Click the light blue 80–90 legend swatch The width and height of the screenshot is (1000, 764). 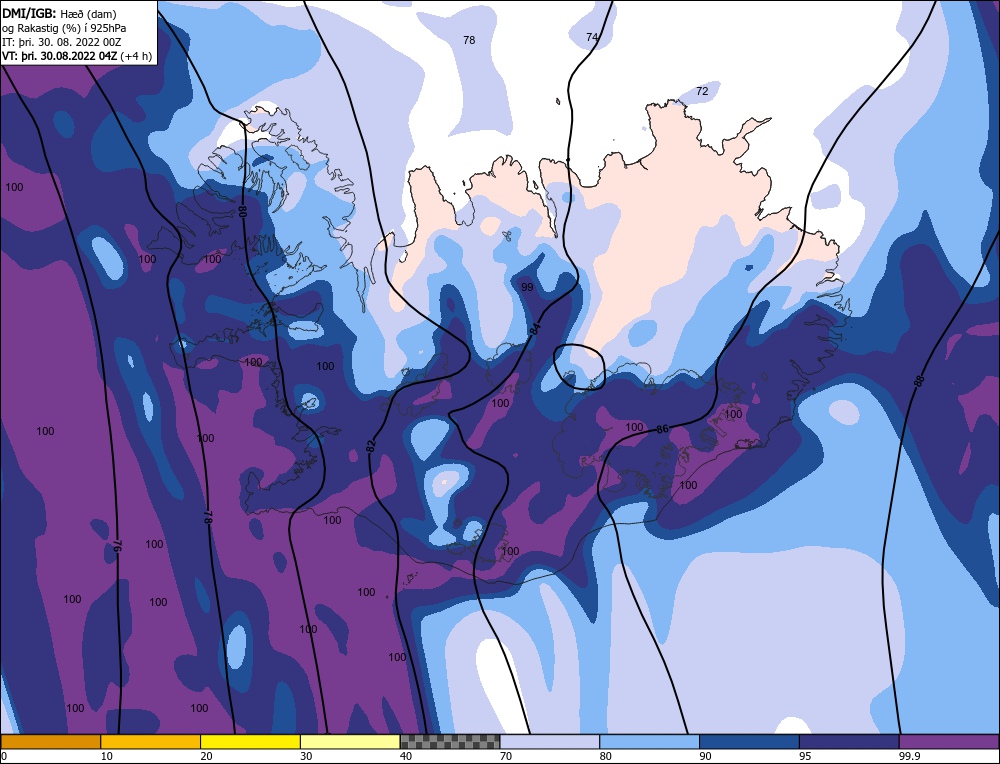pyautogui.click(x=649, y=742)
